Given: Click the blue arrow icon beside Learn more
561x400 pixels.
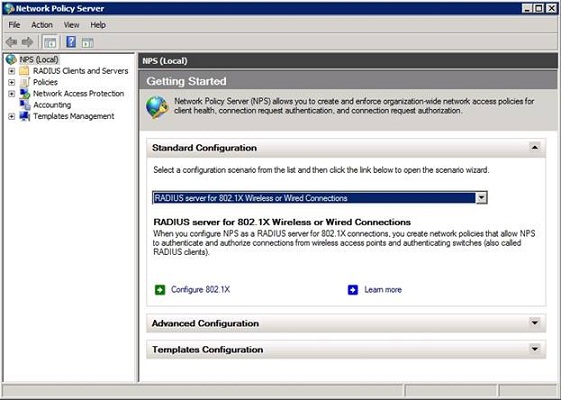Looking at the screenshot, I should pos(353,290).
